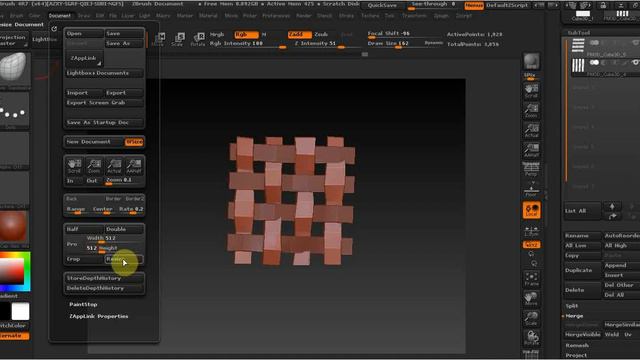Collapse the Merge section in SubTool
This screenshot has width=640, height=360.
tap(574, 316)
